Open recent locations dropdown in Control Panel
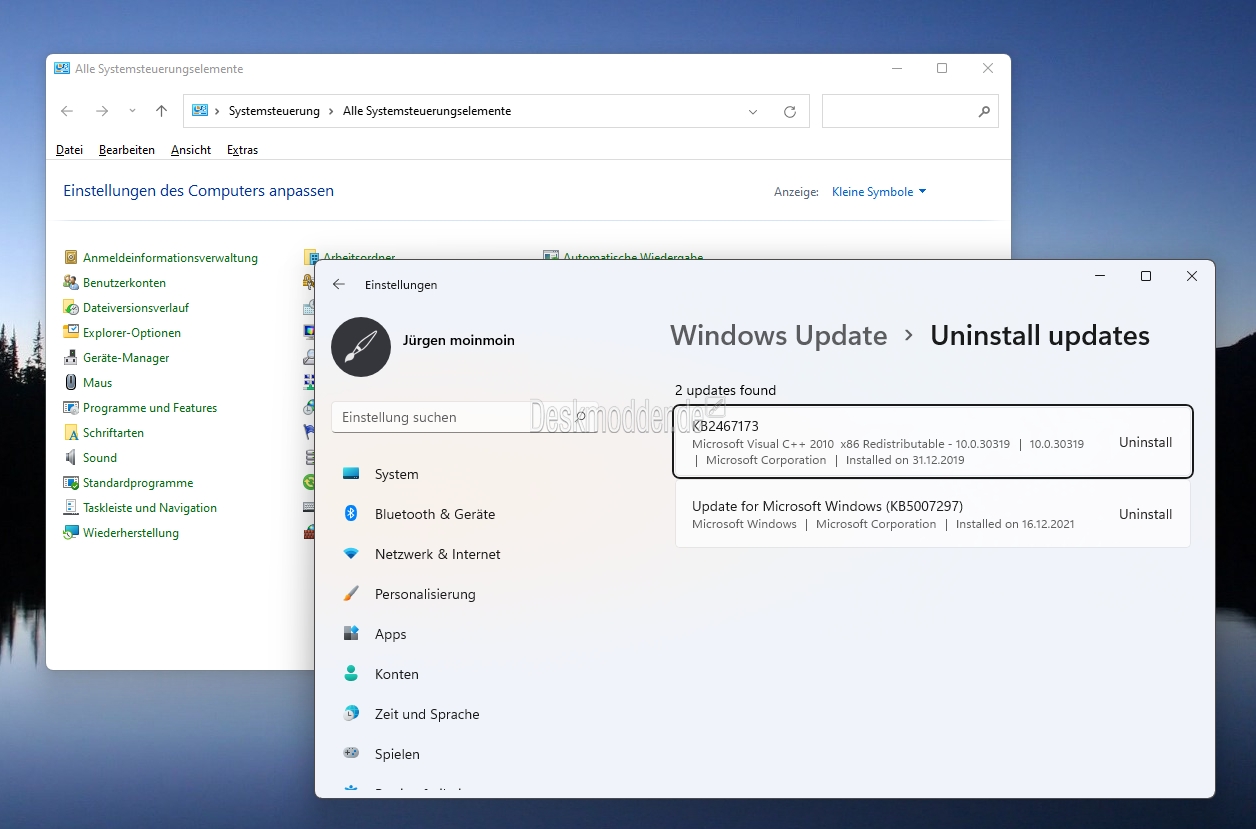Image resolution: width=1256 pixels, height=829 pixels. [132, 111]
